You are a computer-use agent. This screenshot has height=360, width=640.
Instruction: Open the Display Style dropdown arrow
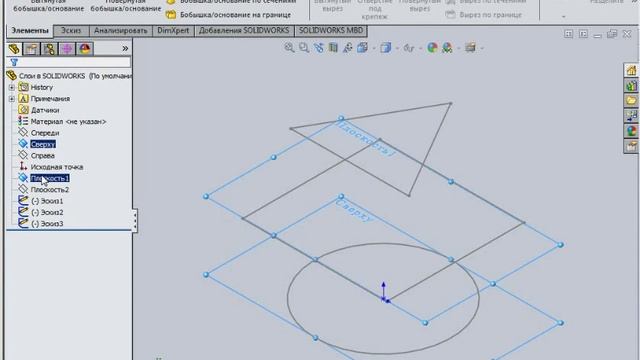pyautogui.click(x=397, y=49)
